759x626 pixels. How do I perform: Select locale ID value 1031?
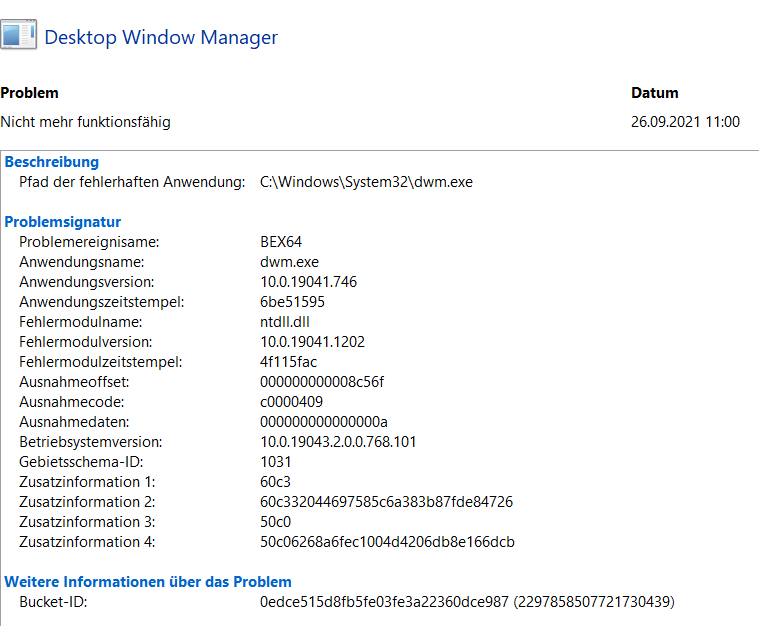275,462
